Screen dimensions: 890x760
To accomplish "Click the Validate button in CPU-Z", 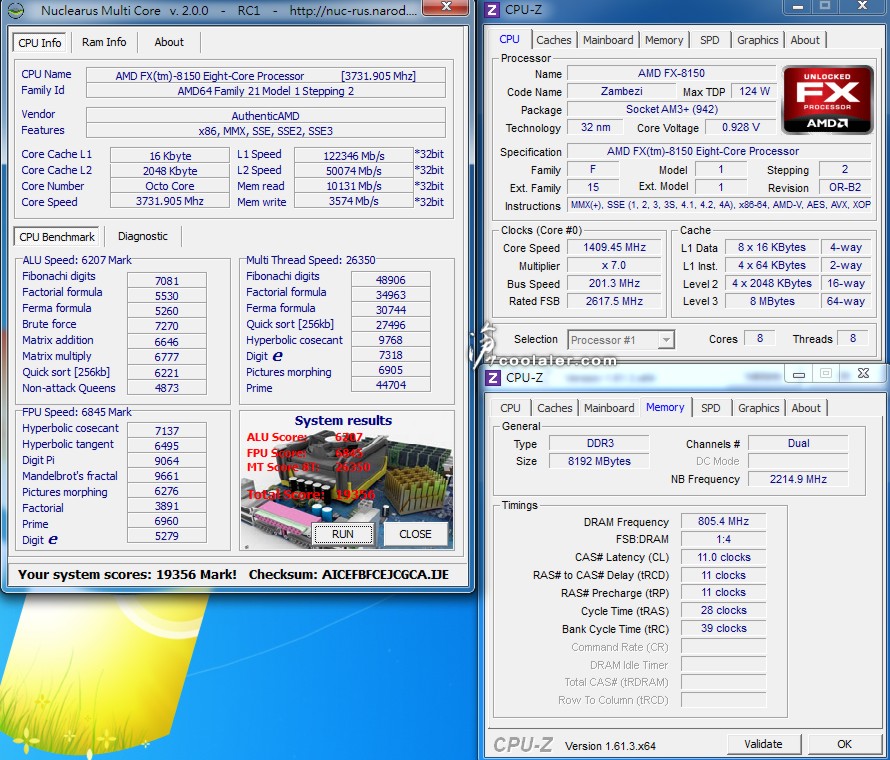I will tap(763, 744).
